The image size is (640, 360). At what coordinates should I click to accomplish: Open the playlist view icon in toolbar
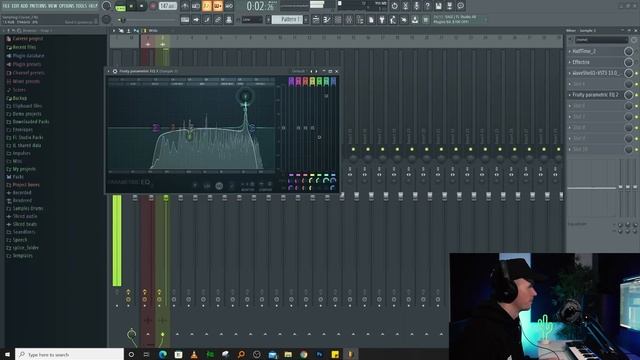[316, 20]
